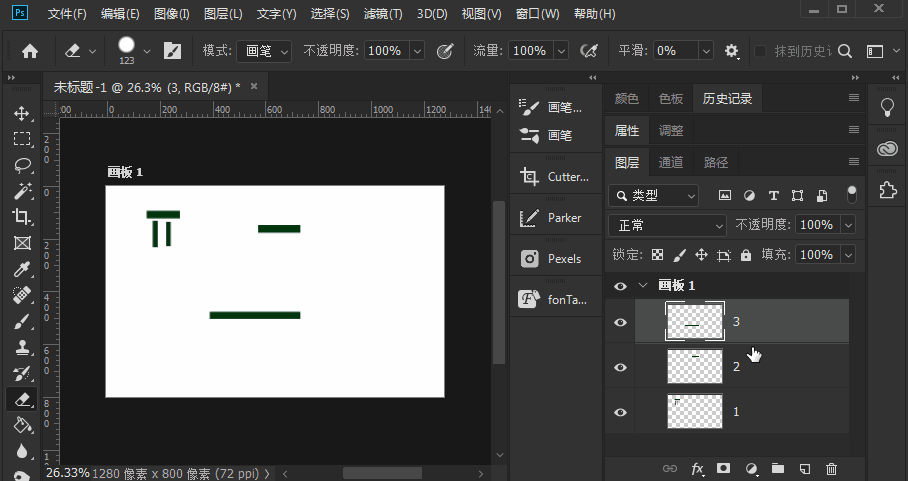Select the Lasso tool
The image size is (908, 481).
point(22,165)
